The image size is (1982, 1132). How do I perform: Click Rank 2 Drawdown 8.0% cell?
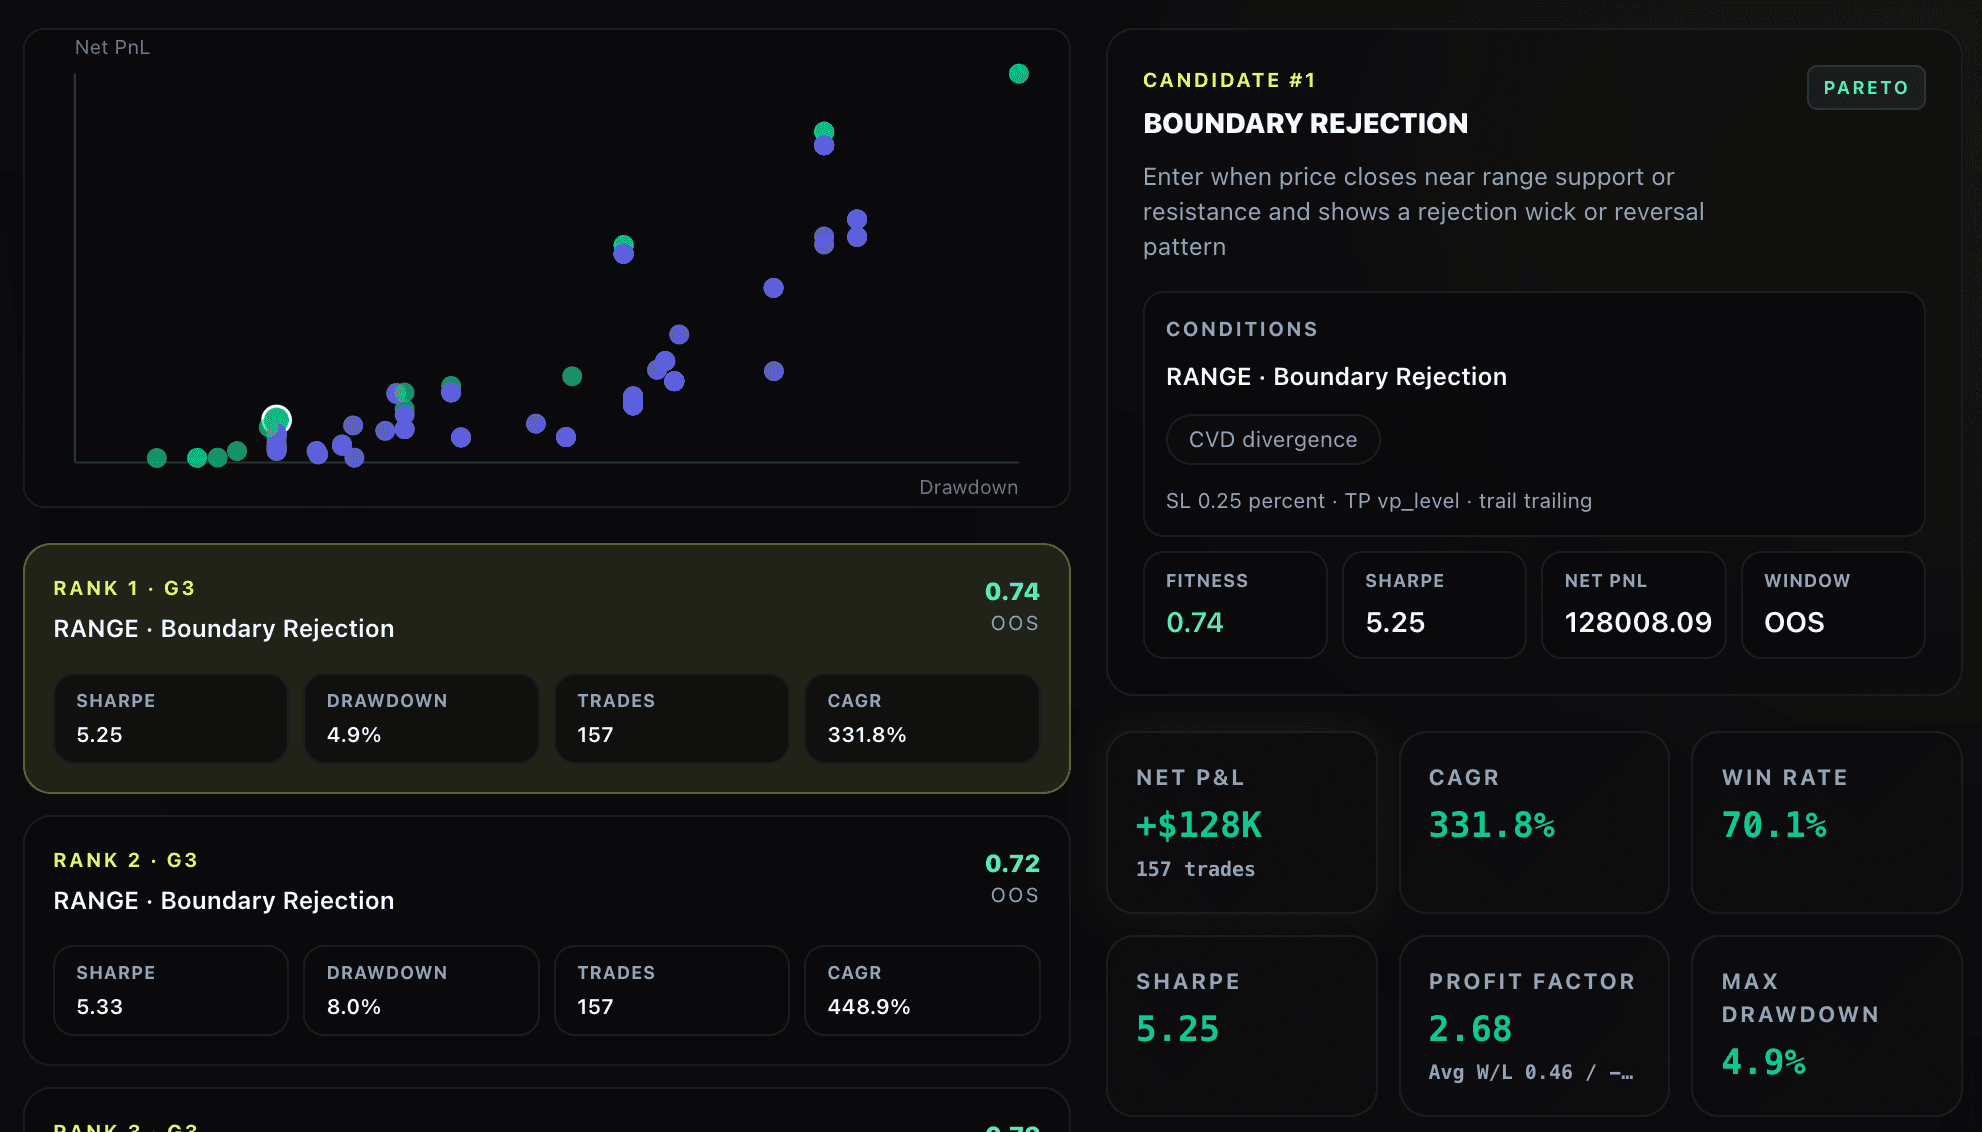click(x=421, y=990)
